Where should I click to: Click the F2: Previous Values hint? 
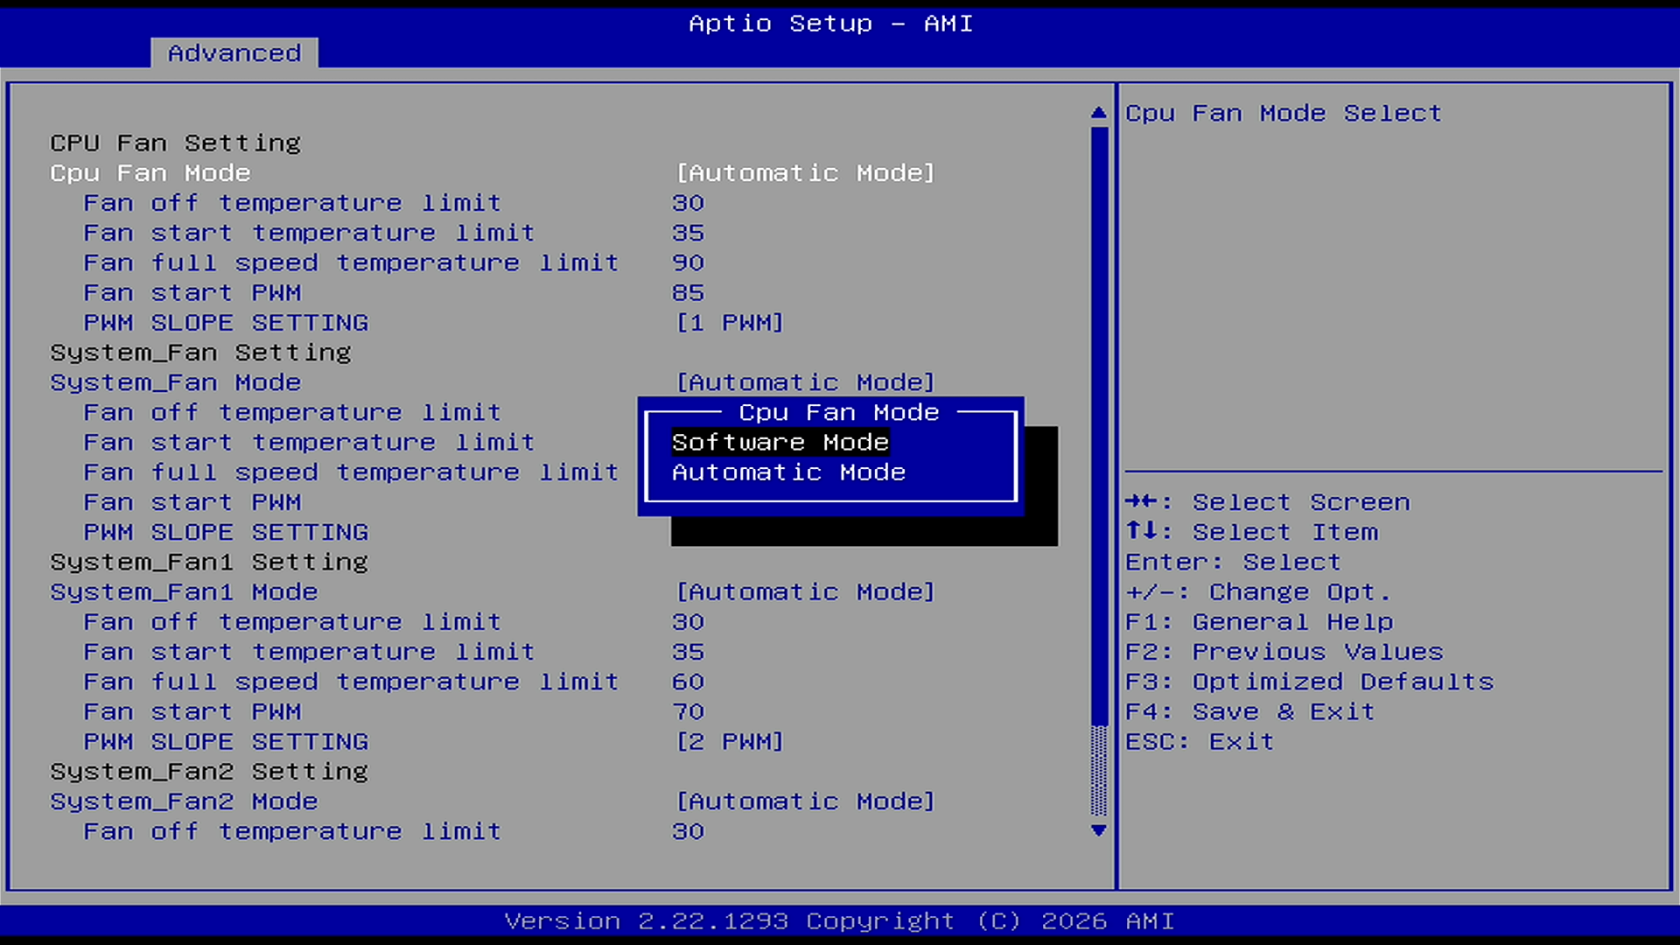(x=1284, y=652)
